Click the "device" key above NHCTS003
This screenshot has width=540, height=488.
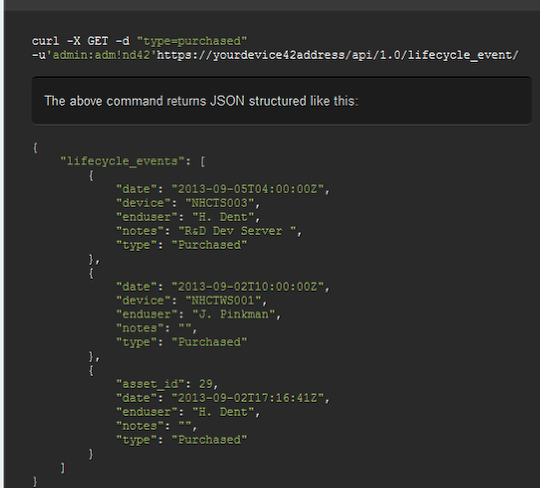143,203
